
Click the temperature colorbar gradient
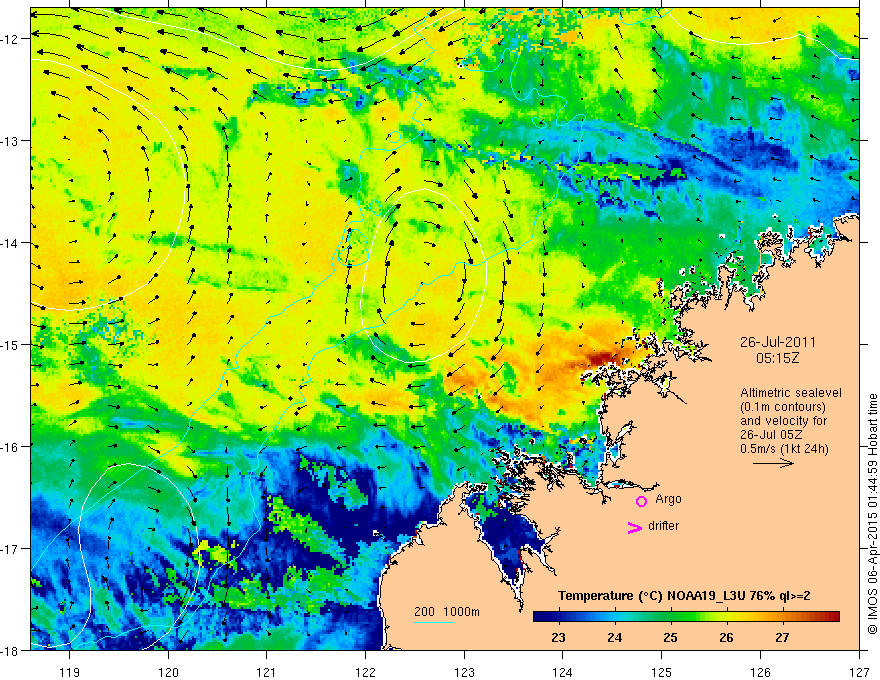click(x=686, y=616)
